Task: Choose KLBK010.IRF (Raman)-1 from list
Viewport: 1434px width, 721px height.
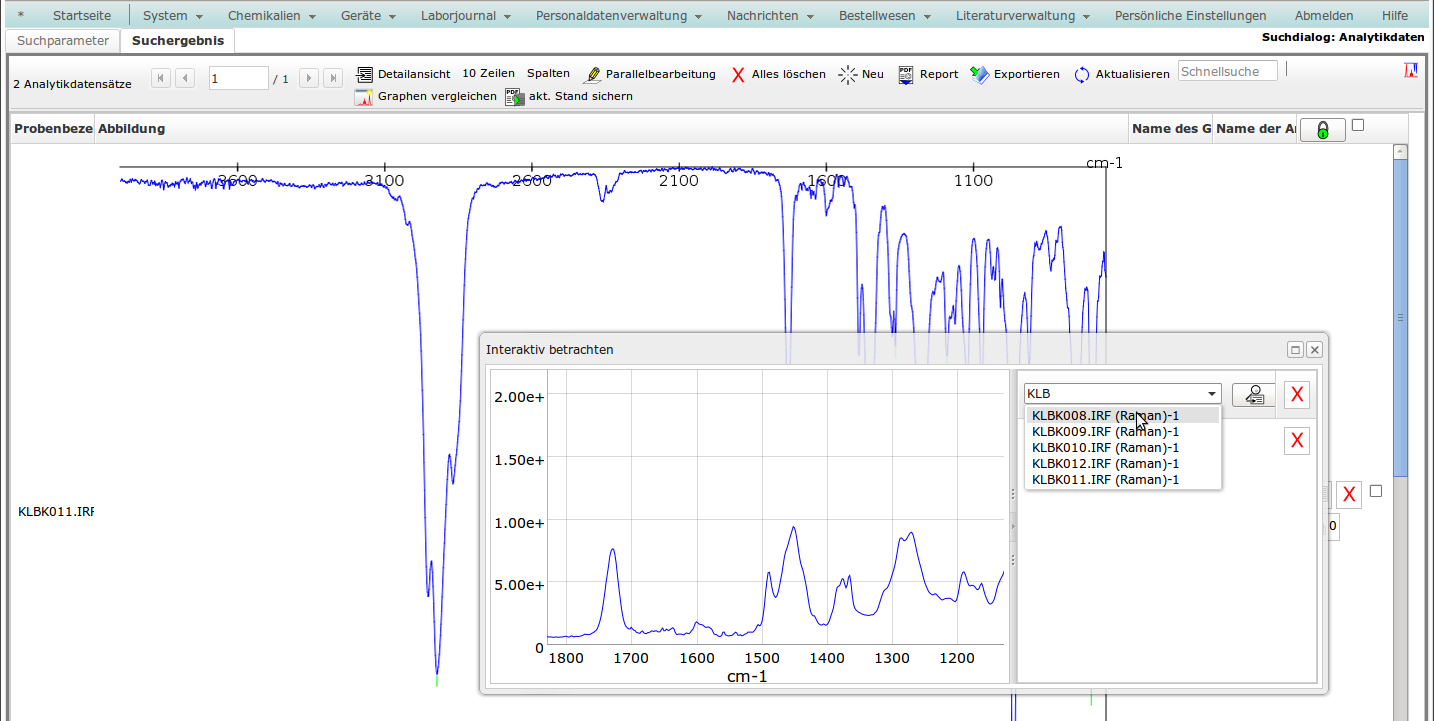Action: (x=1105, y=447)
